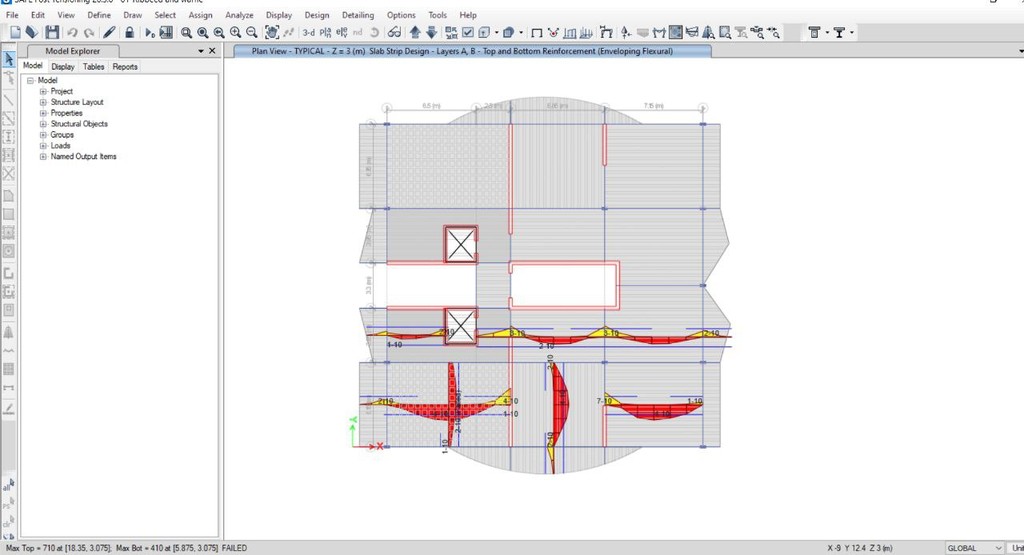1024x555 pixels.
Task: Click the Undo arrow icon
Action: point(72,33)
